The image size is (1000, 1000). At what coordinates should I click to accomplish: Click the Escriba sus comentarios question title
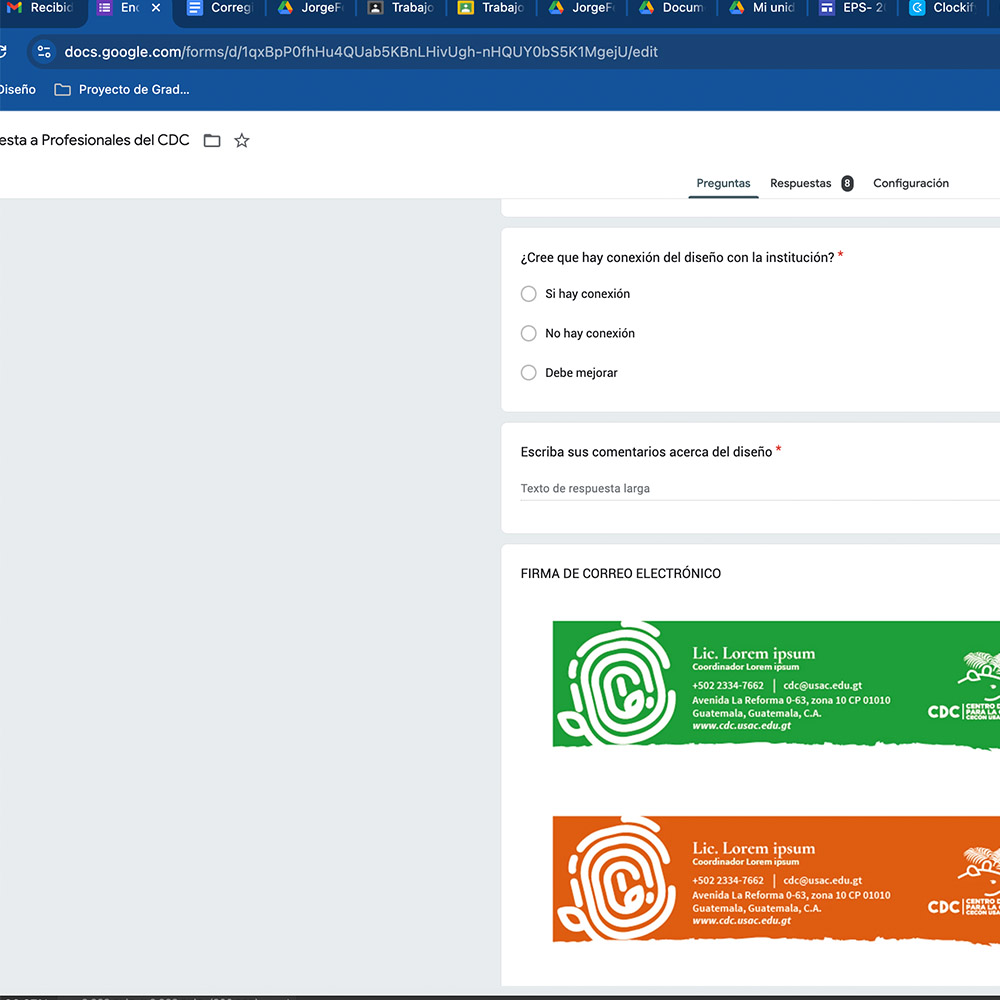[646, 452]
